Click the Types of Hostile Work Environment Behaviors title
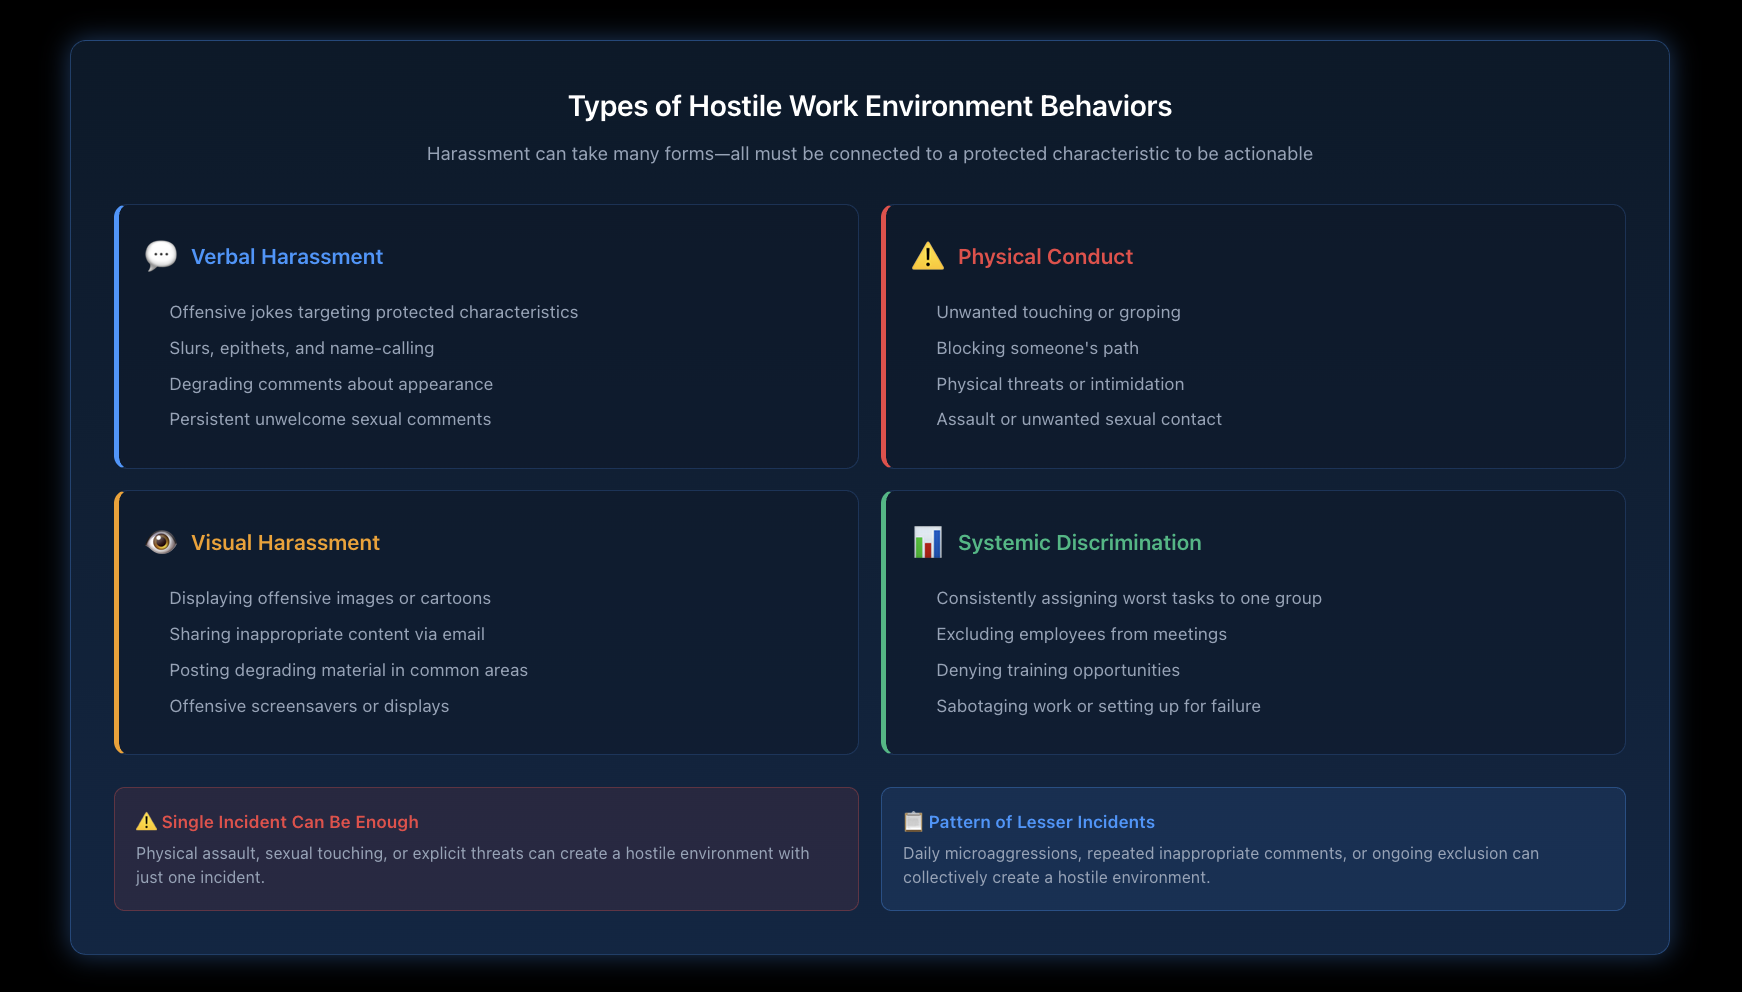The image size is (1742, 992). pos(870,105)
